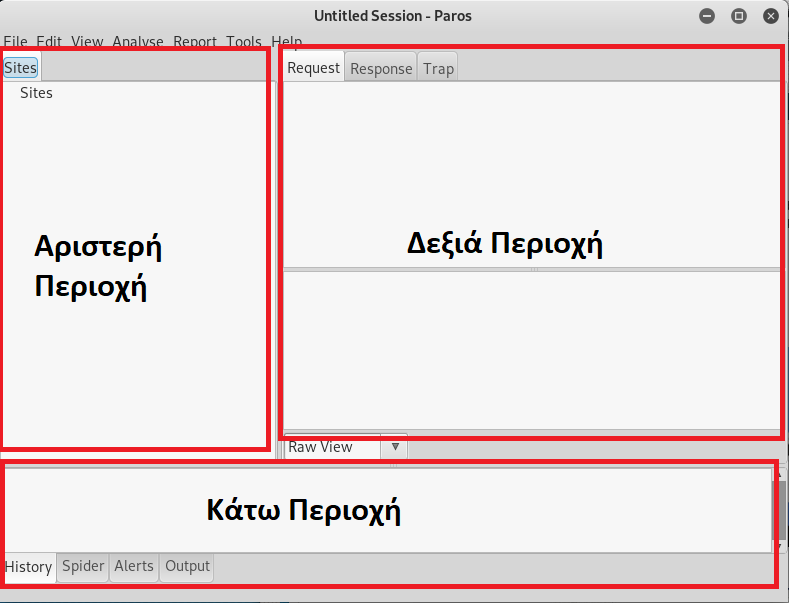Select the Sites tab in left panel
789x603 pixels.
[x=21, y=67]
